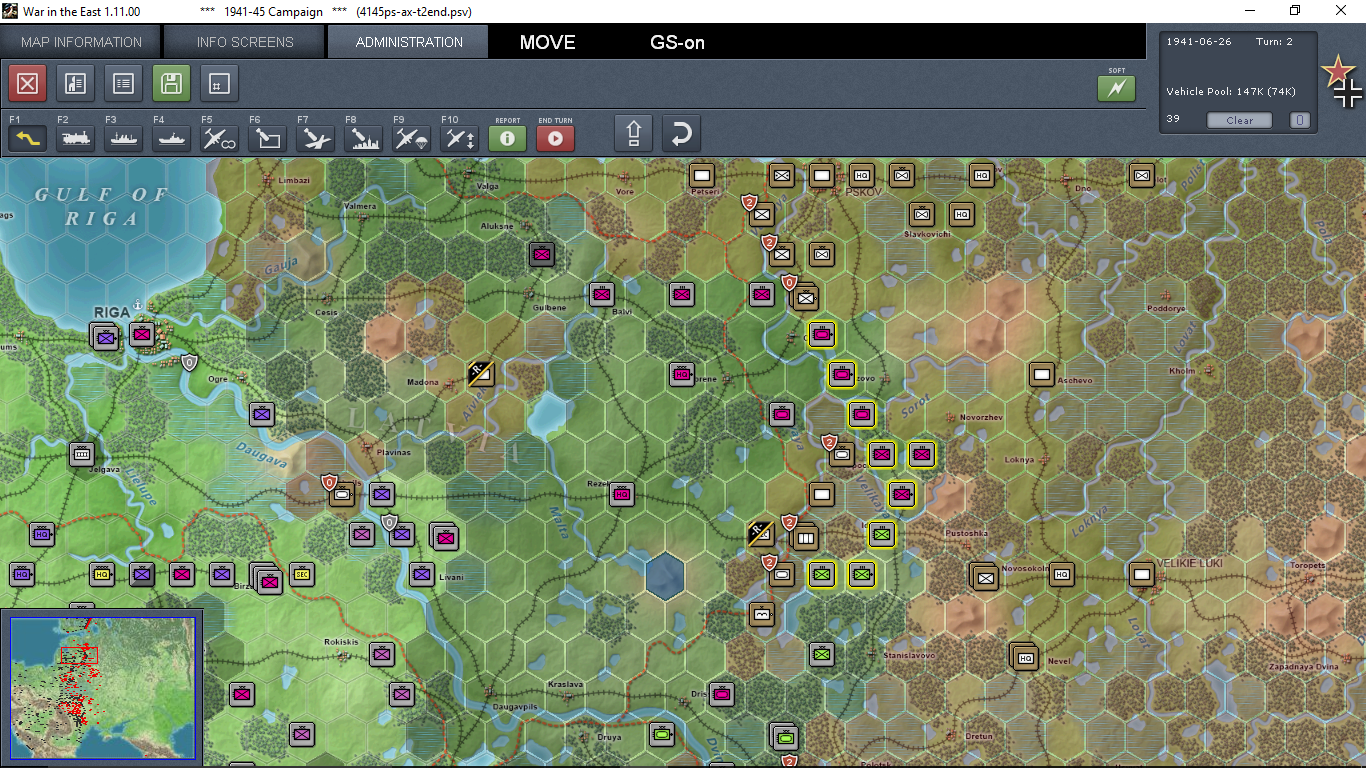
Task: Click the upward arrow toolbar button
Action: tap(633, 133)
